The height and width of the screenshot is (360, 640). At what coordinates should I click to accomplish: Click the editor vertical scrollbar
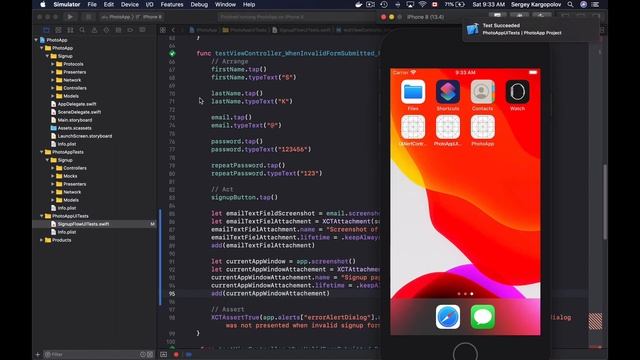point(605,202)
